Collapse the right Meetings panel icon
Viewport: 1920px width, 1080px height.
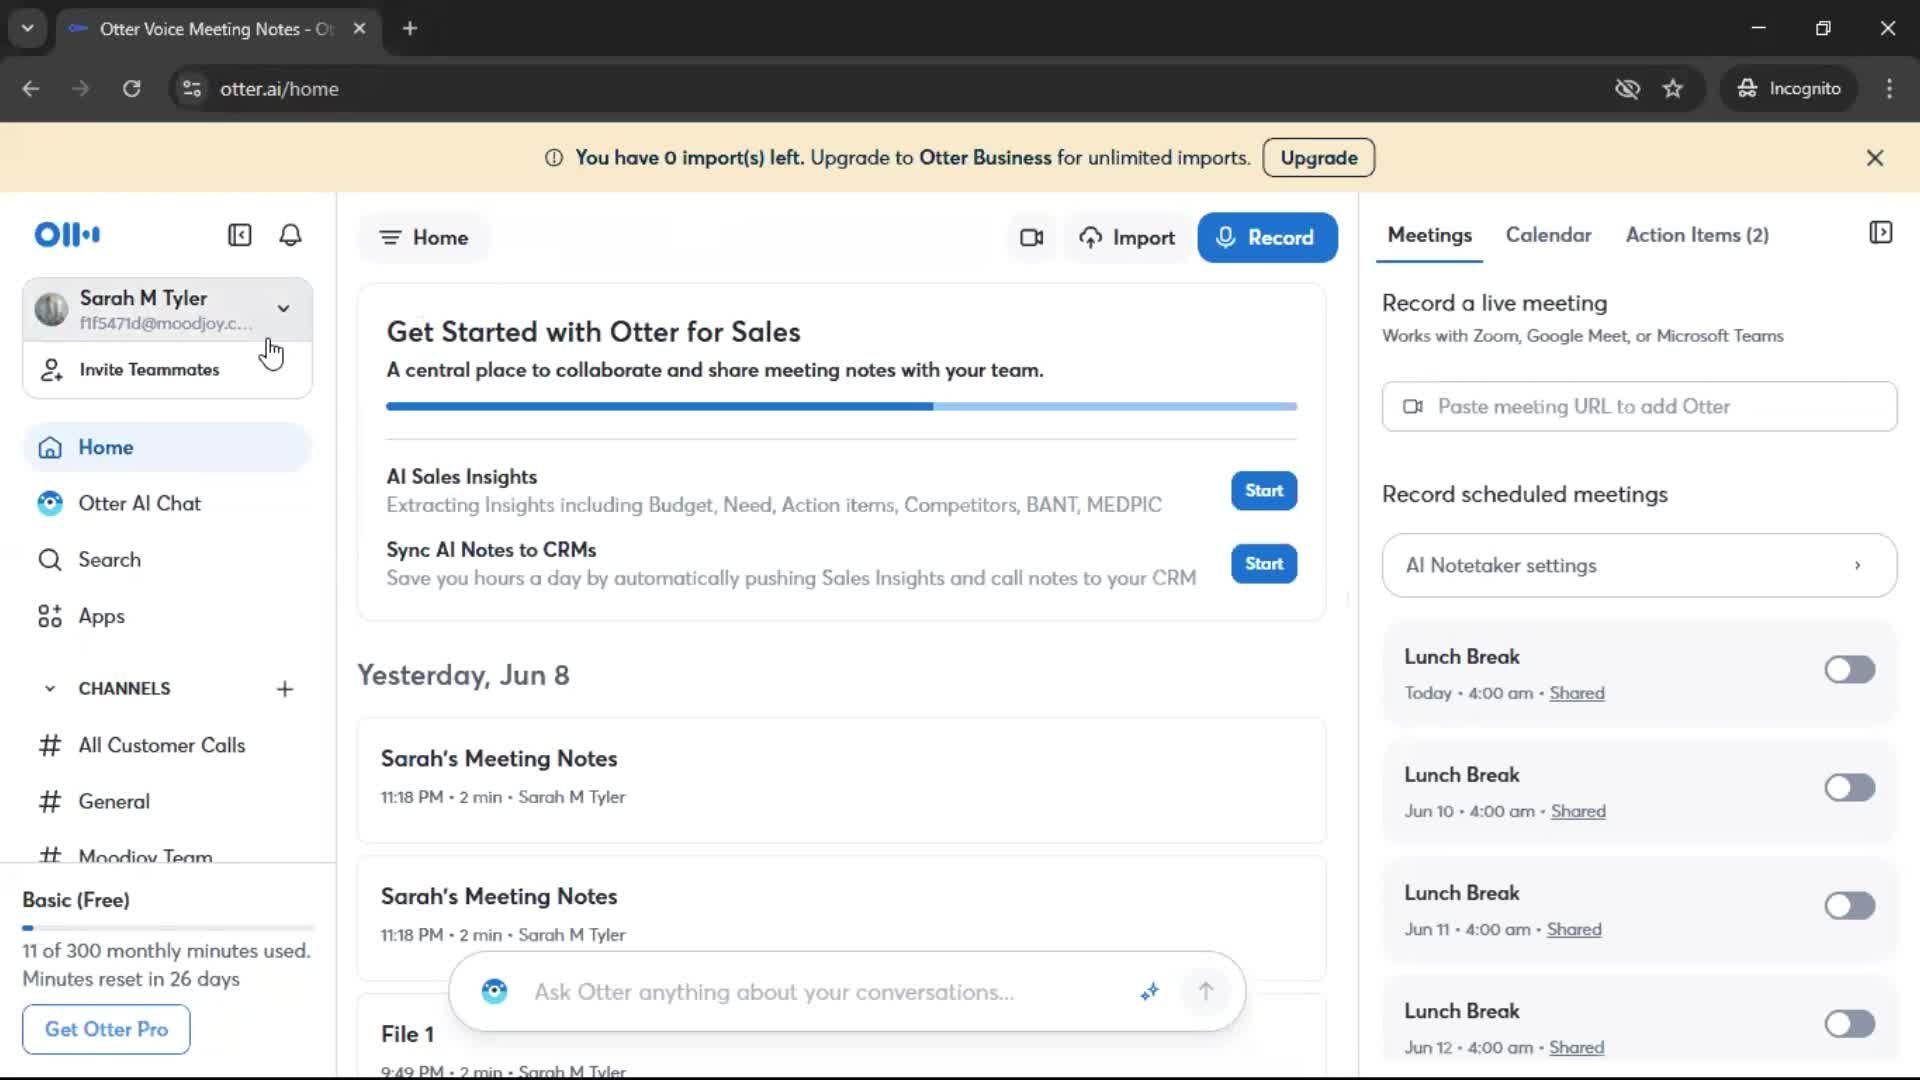tap(1880, 233)
